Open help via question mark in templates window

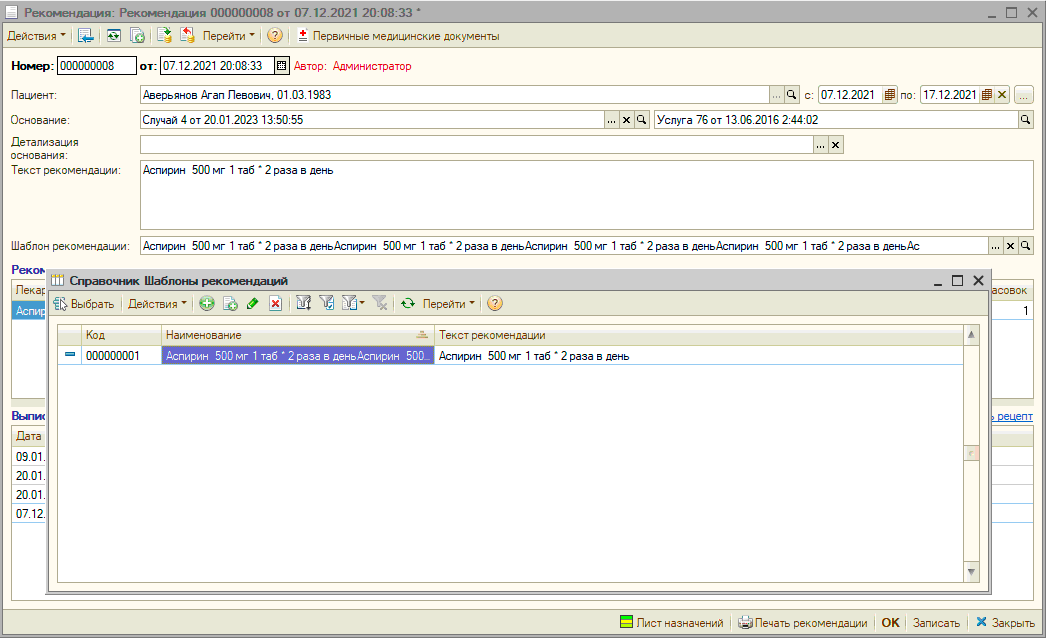pos(494,303)
